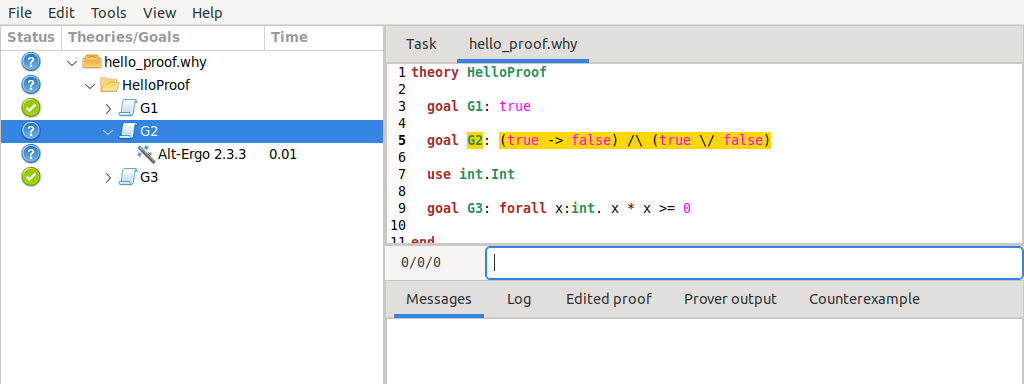Screen dimensions: 1024x384
Task: Click the G1 goal scroll icon
Action: tap(127, 108)
